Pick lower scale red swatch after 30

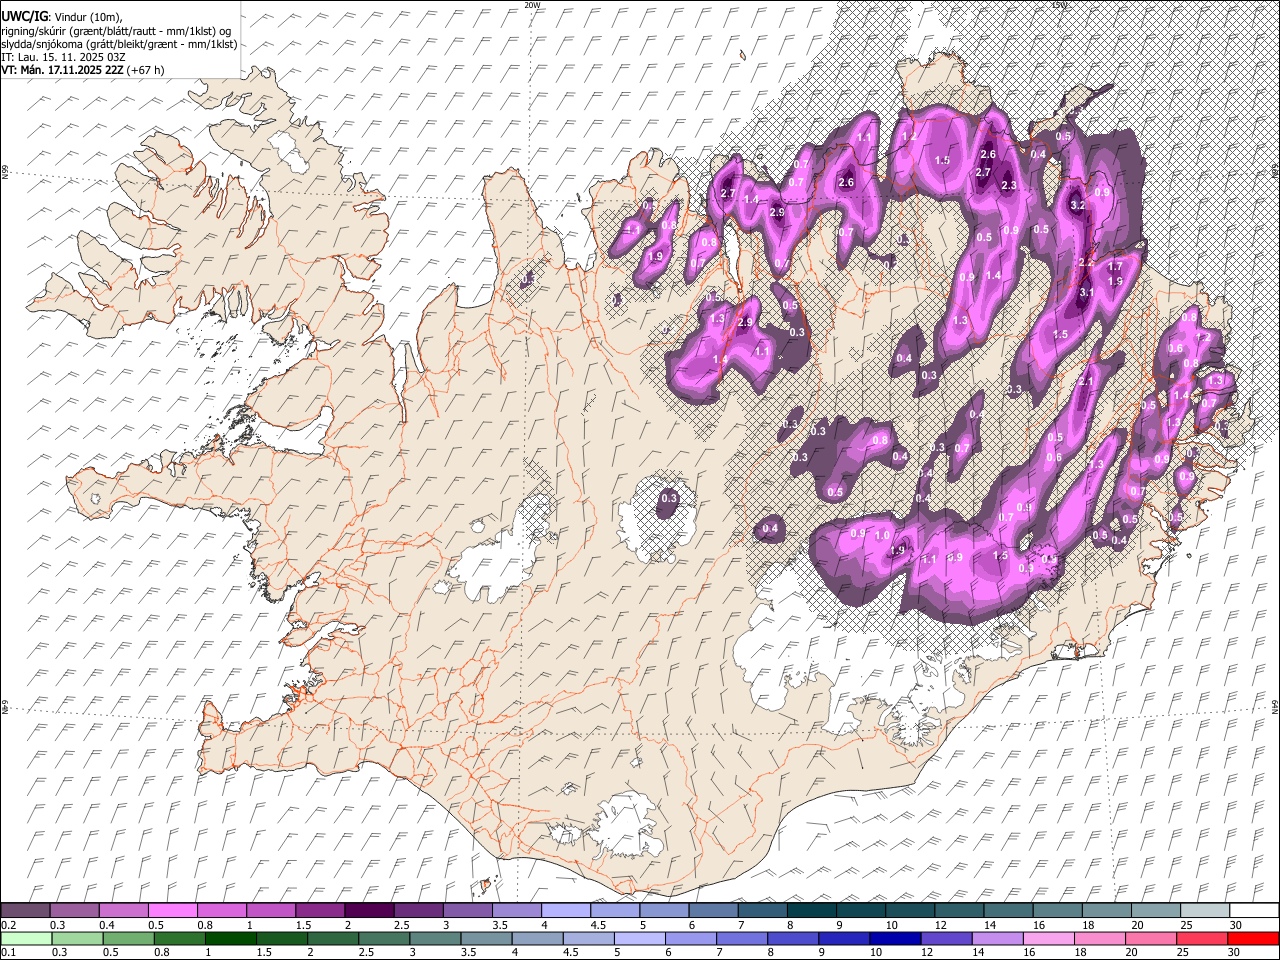(1253, 939)
